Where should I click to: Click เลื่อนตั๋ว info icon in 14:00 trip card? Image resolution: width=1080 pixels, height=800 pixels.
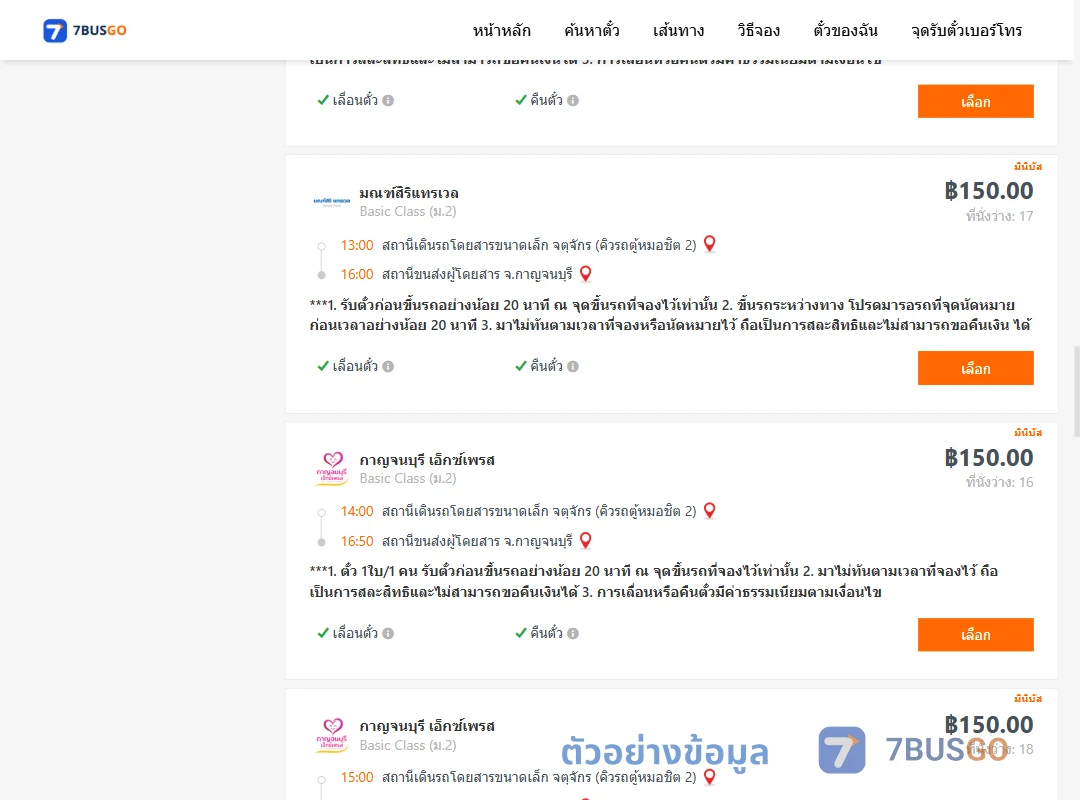[388, 633]
